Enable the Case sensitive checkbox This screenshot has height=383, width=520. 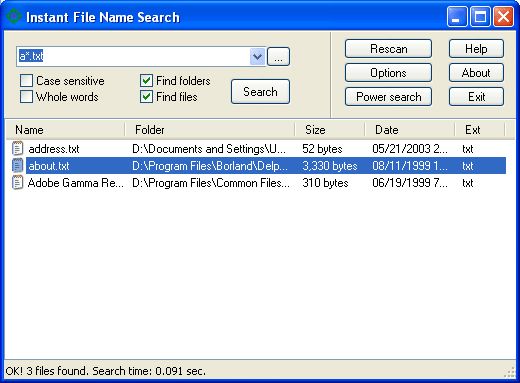pyautogui.click(x=26, y=81)
